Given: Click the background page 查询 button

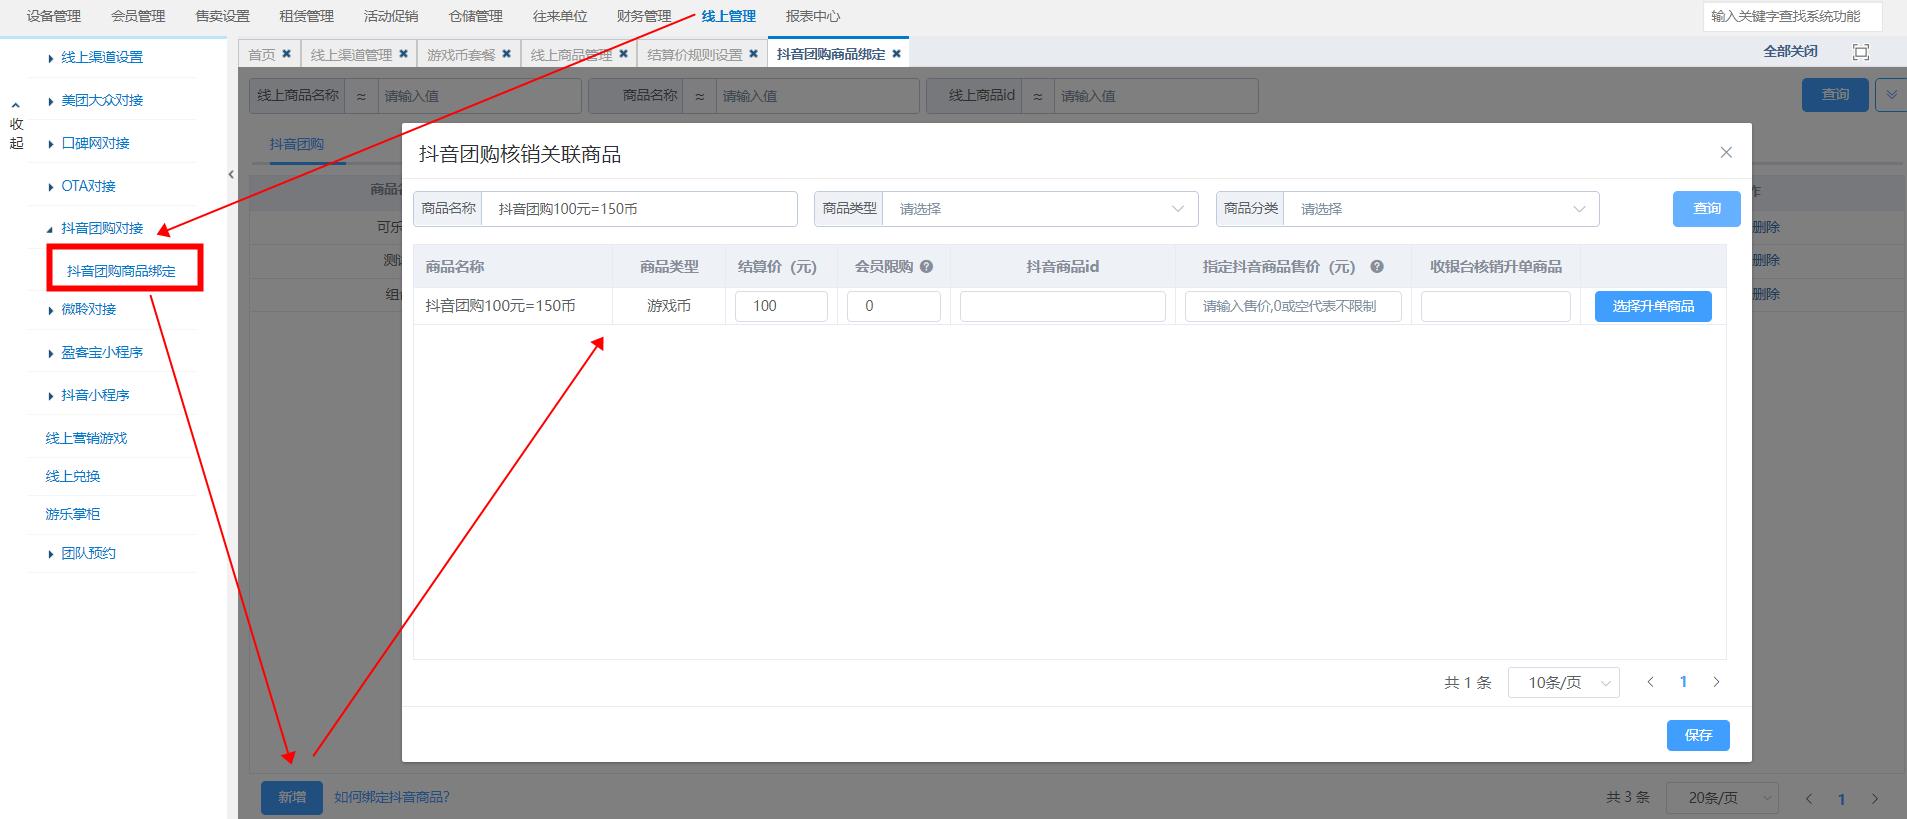Looking at the screenshot, I should click(1835, 95).
